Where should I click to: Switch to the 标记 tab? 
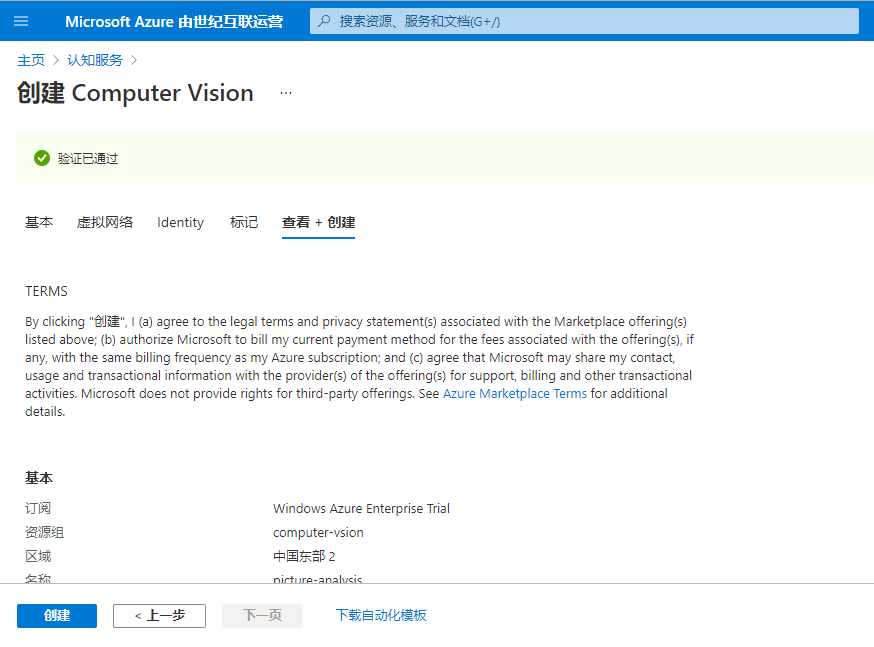tap(244, 222)
